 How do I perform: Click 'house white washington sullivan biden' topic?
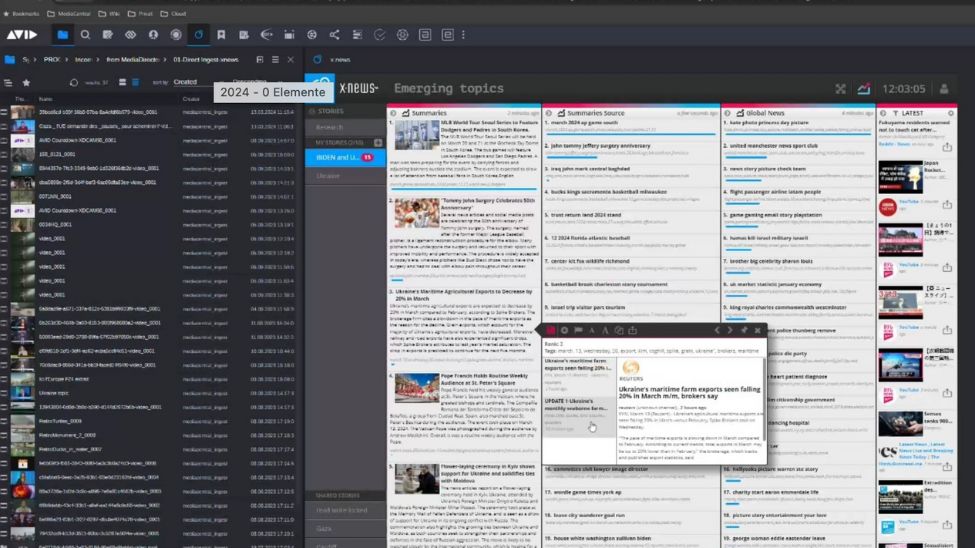click(x=602, y=538)
